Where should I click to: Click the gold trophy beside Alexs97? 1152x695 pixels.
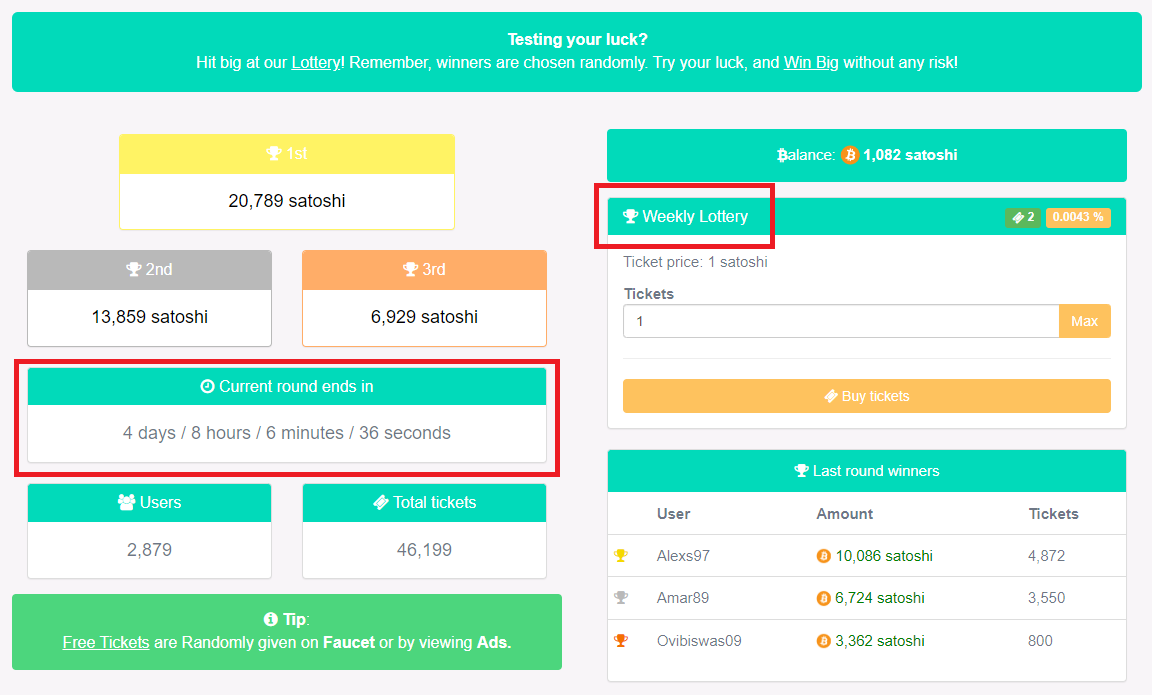coord(621,556)
